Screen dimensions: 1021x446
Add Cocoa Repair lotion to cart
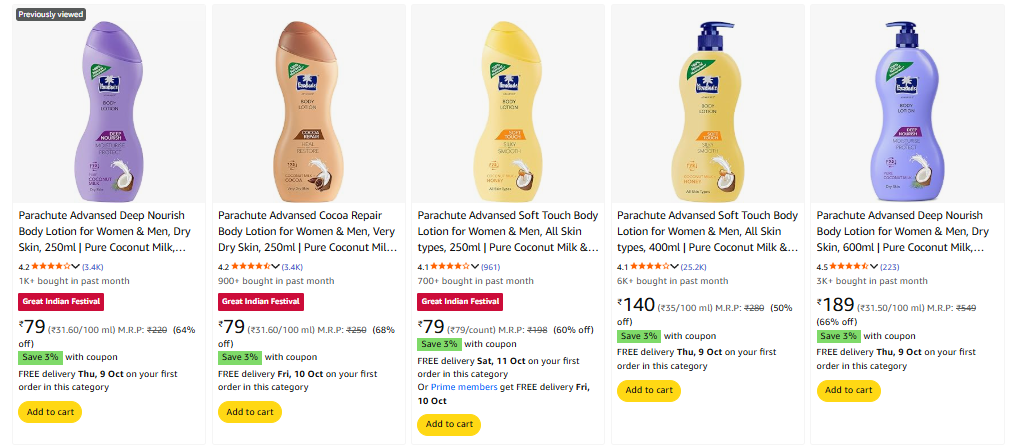click(250, 411)
